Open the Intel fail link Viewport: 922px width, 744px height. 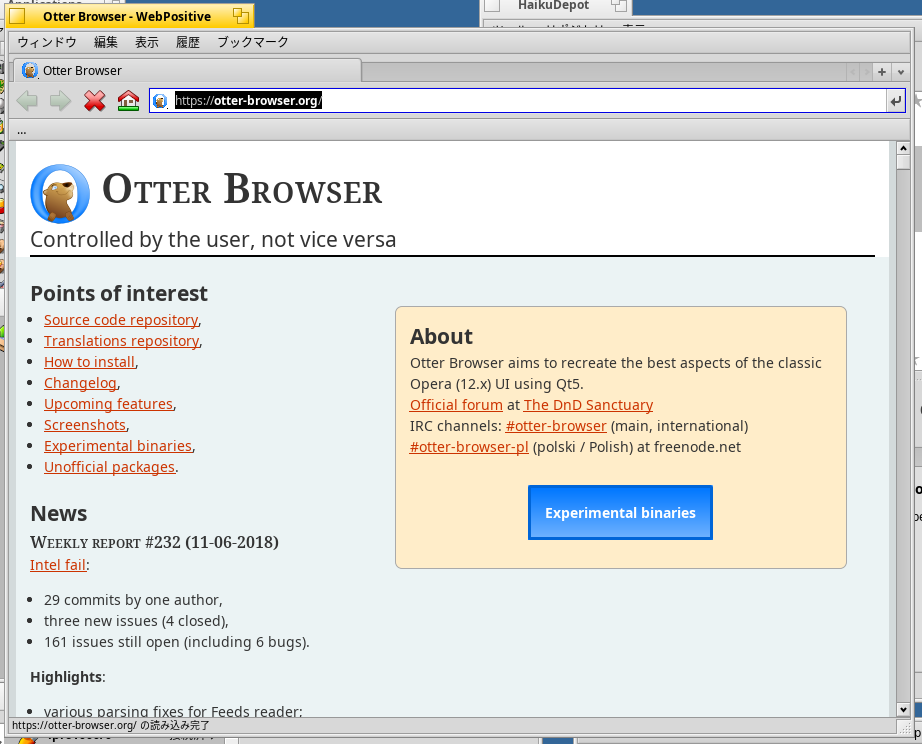coord(58,565)
